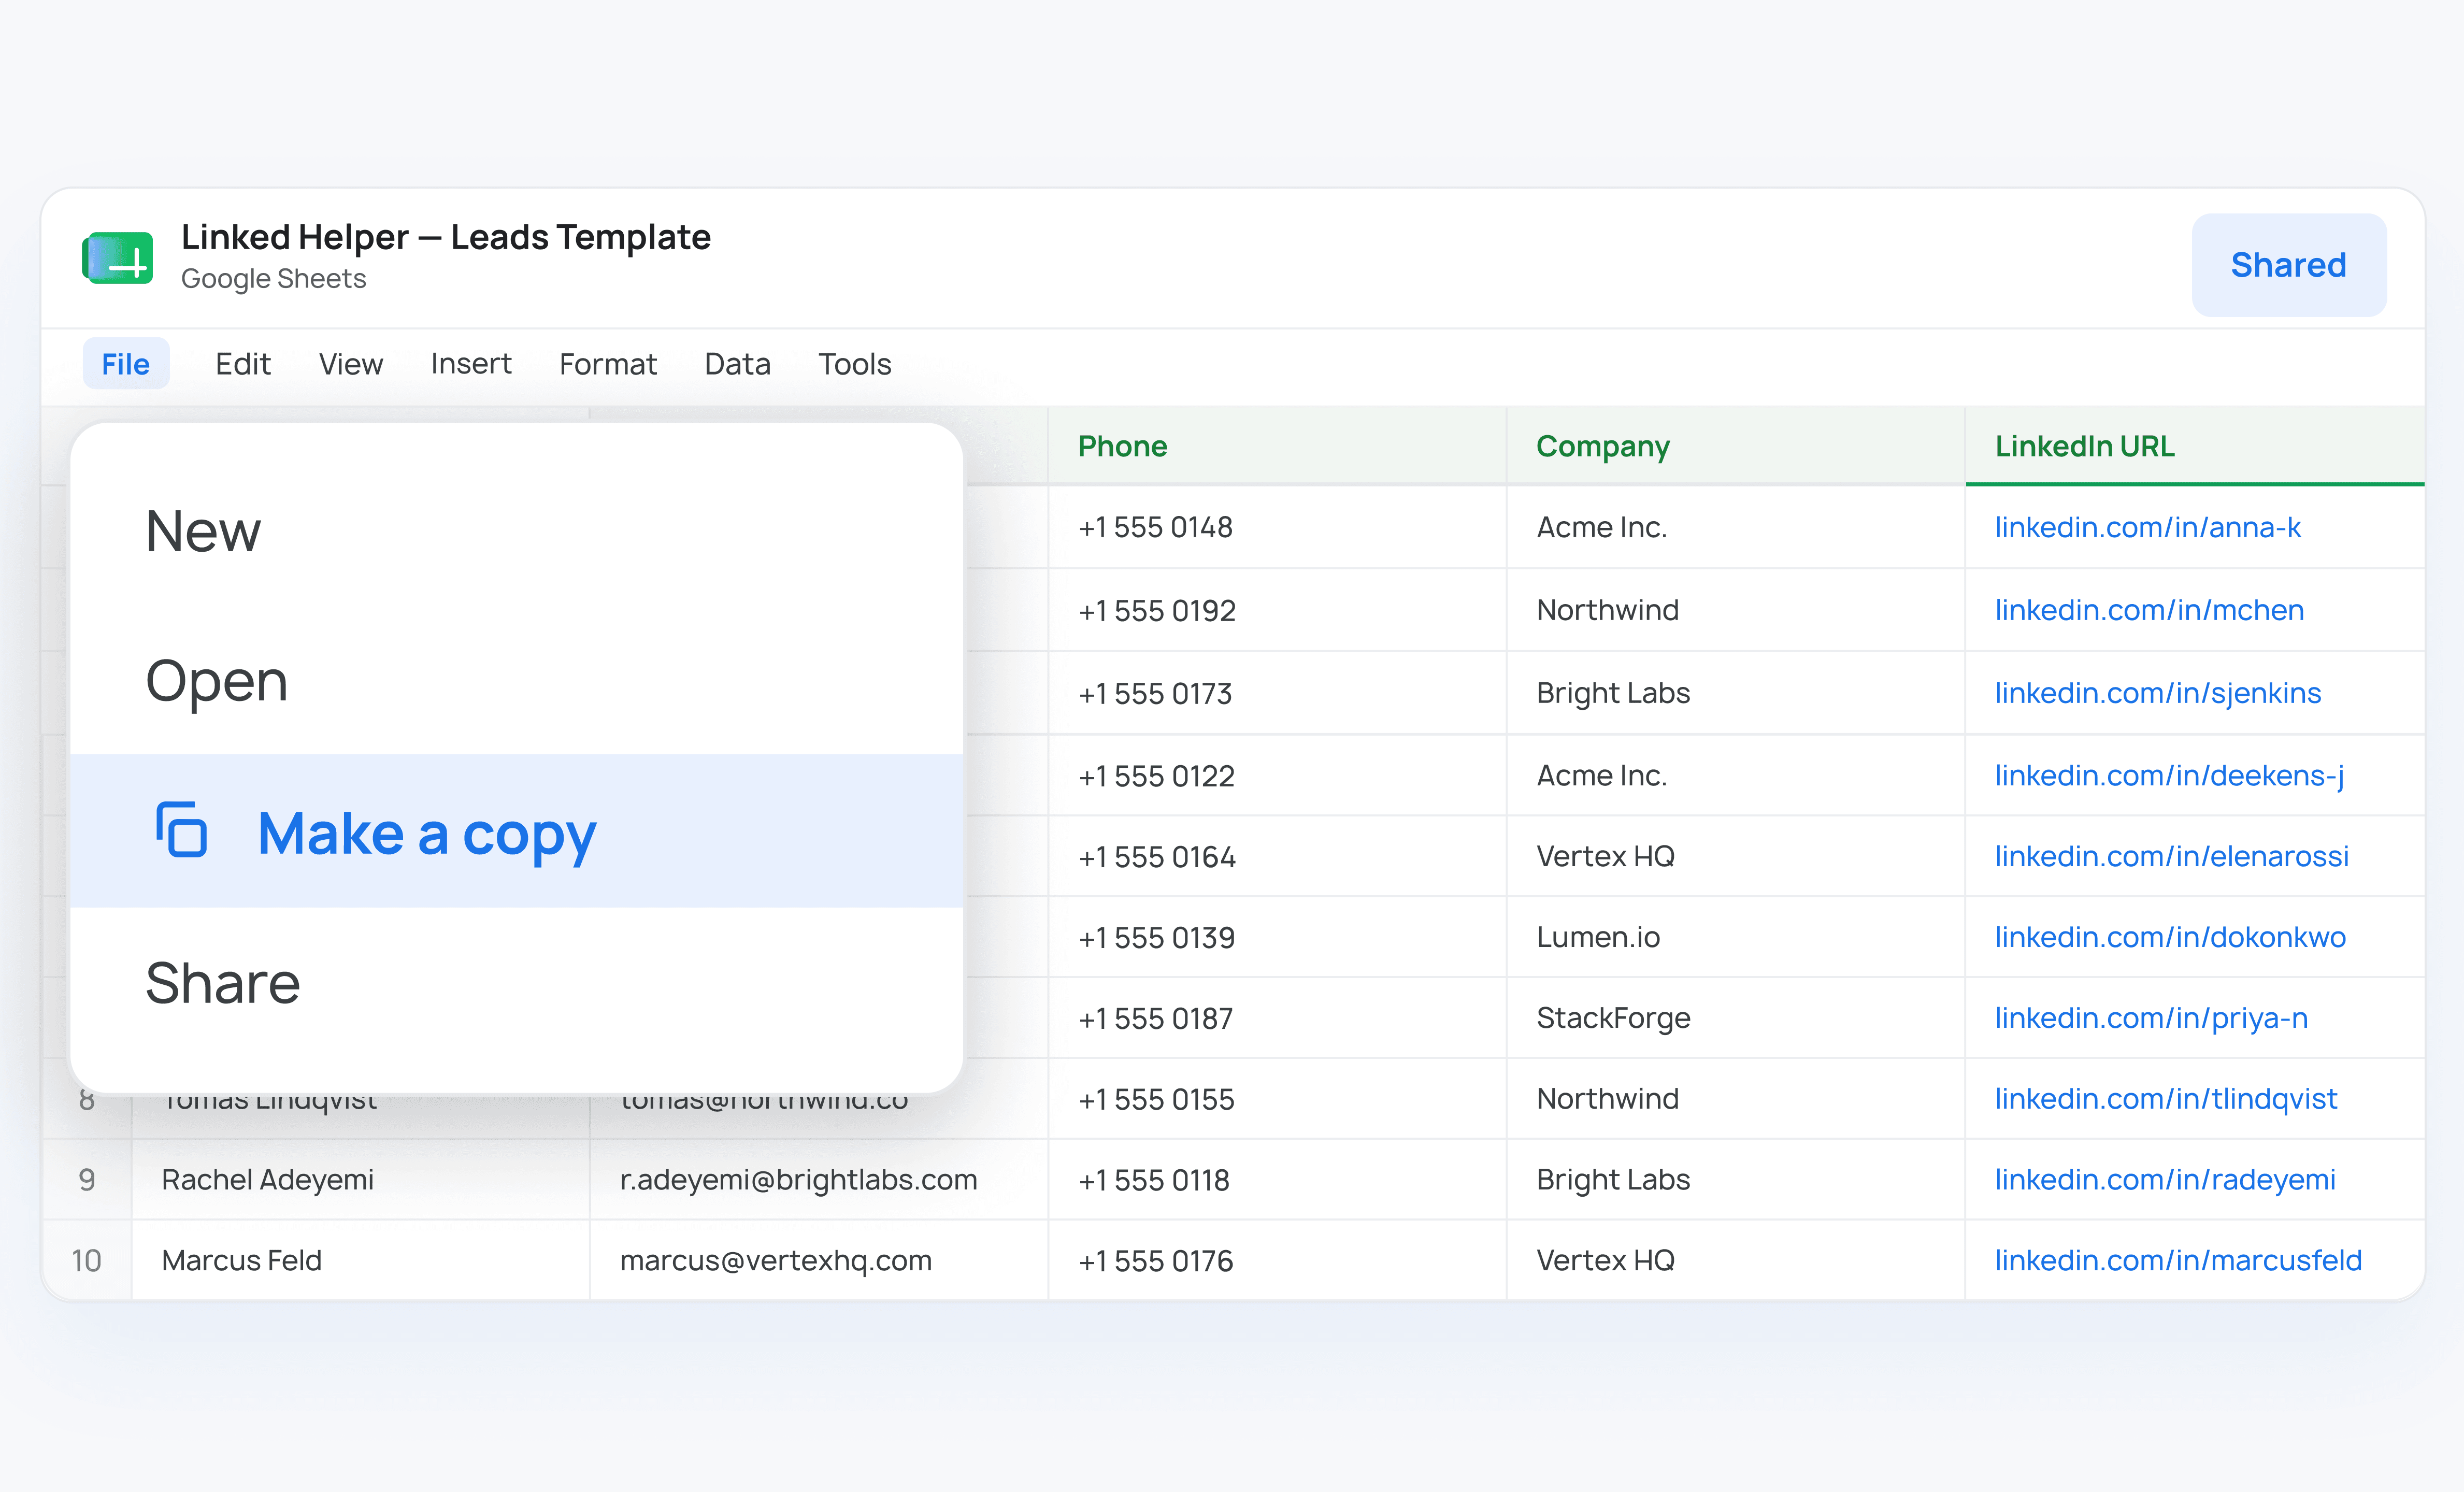The height and width of the screenshot is (1492, 2464).
Task: Select the Lumen.io company cell
Action: pos(1736,938)
